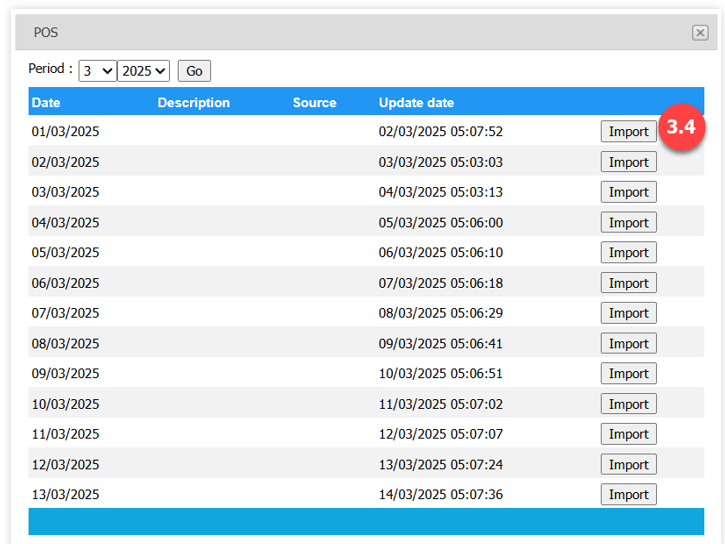Click the red 3.4 step marker
The height and width of the screenshot is (544, 725).
point(681,128)
